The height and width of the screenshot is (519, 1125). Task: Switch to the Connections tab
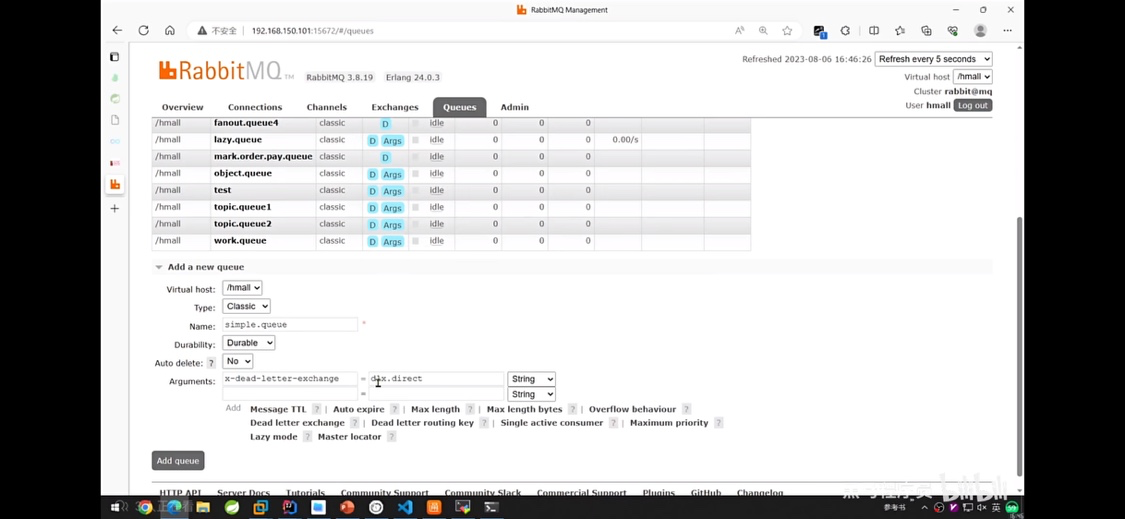click(x=255, y=107)
